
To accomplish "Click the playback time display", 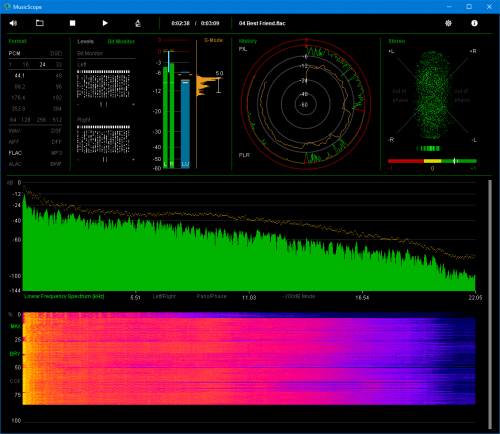I will tap(195, 23).
